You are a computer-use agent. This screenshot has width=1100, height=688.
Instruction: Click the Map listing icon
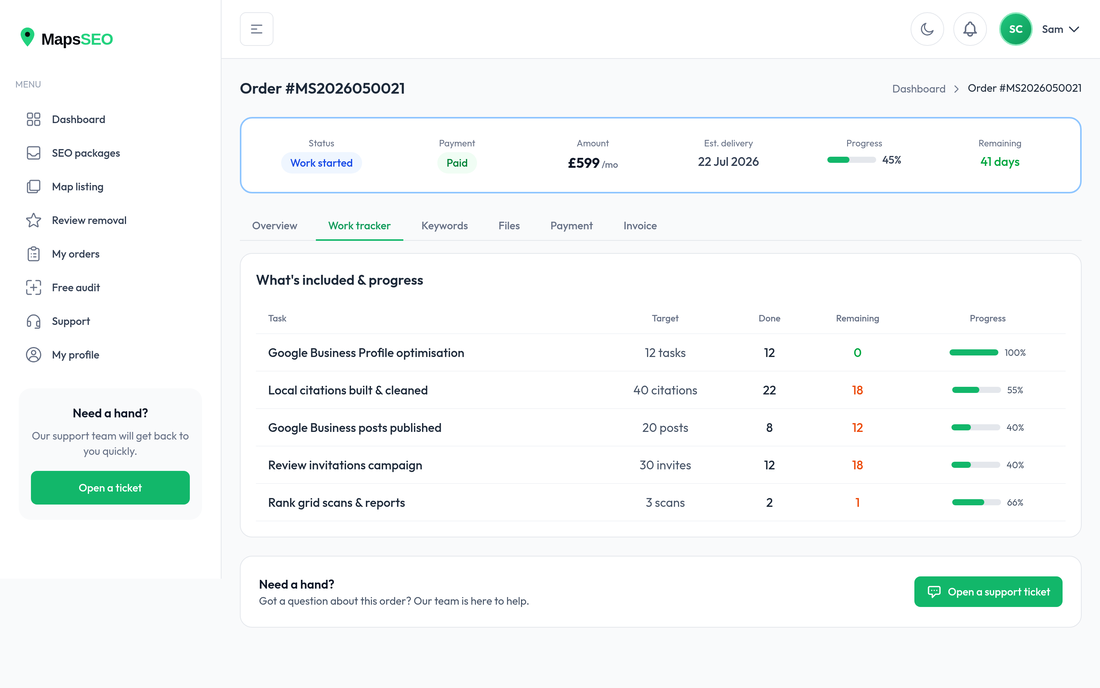33,187
